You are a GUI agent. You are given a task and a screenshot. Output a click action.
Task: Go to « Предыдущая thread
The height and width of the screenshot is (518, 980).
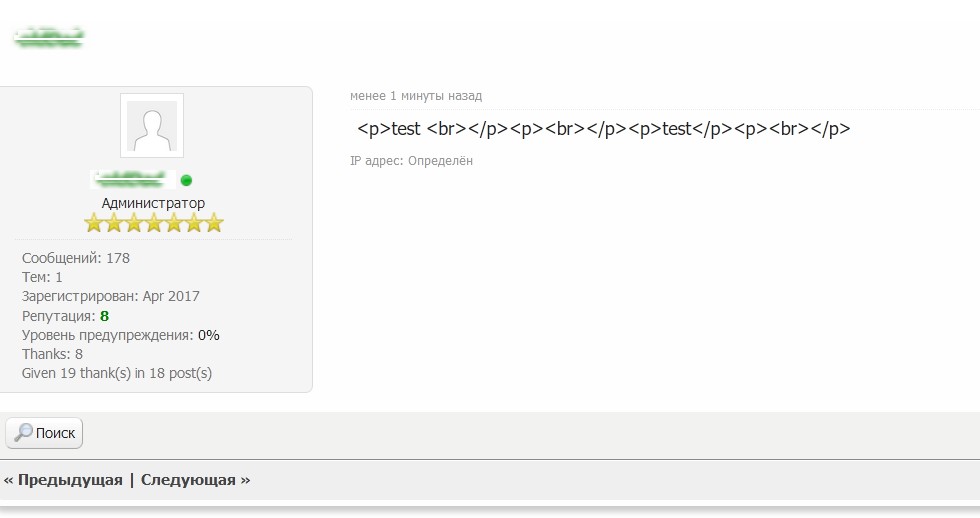click(x=63, y=480)
